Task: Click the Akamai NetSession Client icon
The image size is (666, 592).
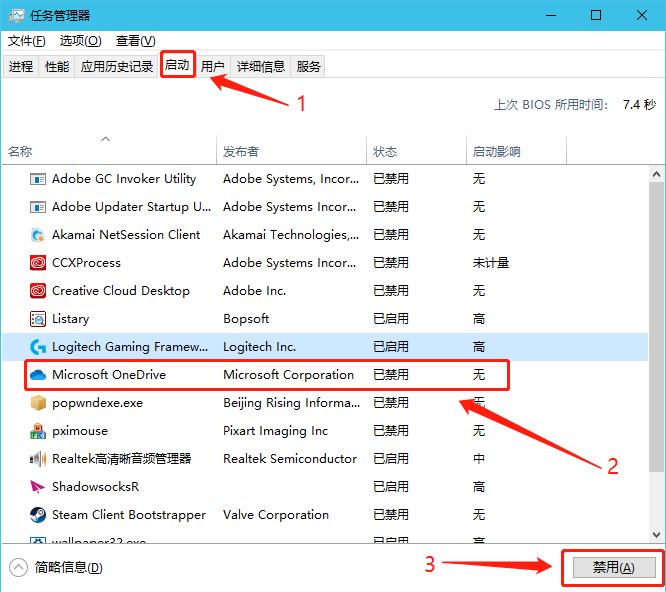Action: (38, 235)
